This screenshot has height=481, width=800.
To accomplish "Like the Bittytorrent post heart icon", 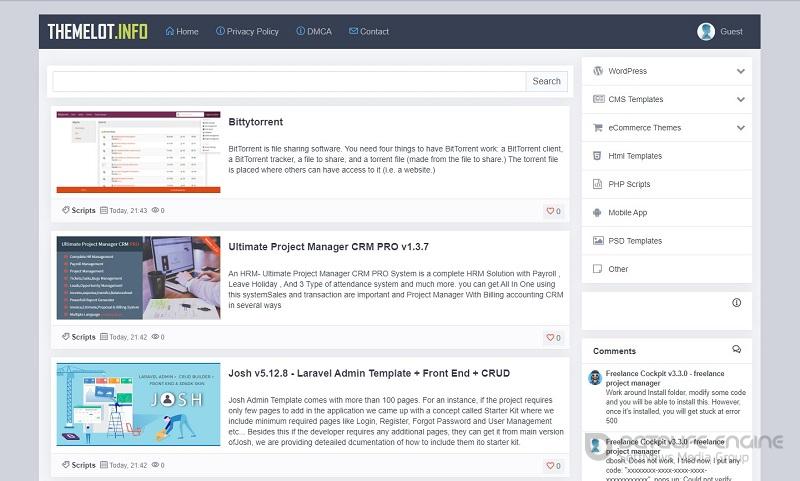I will [550, 211].
